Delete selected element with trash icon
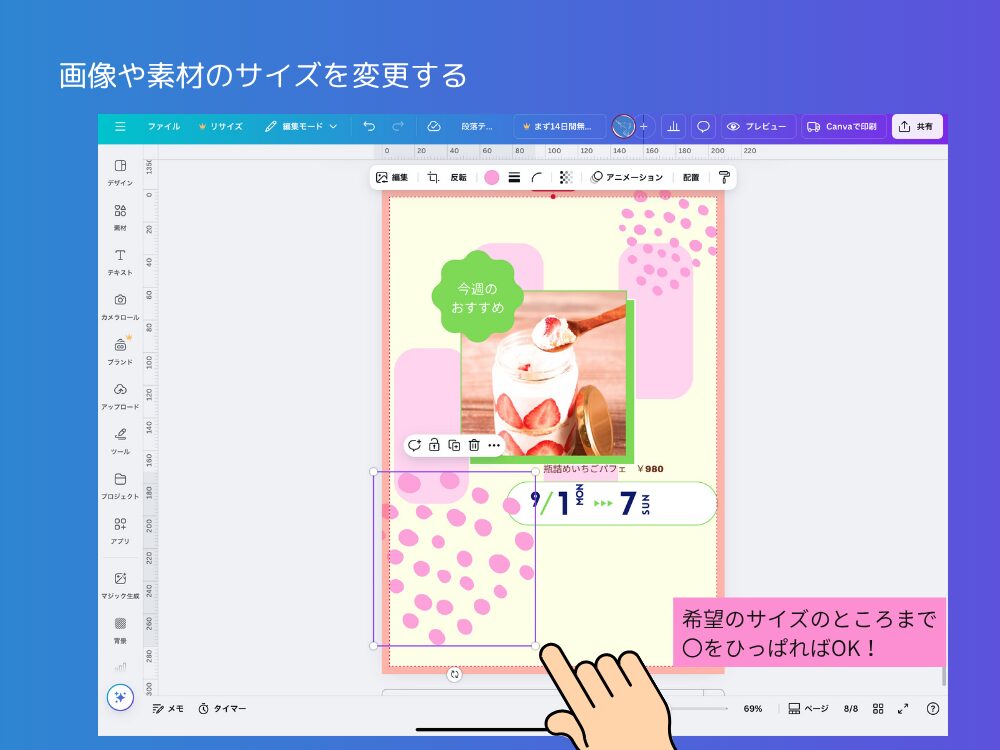Screen dimensions: 1000x750 click(474, 445)
